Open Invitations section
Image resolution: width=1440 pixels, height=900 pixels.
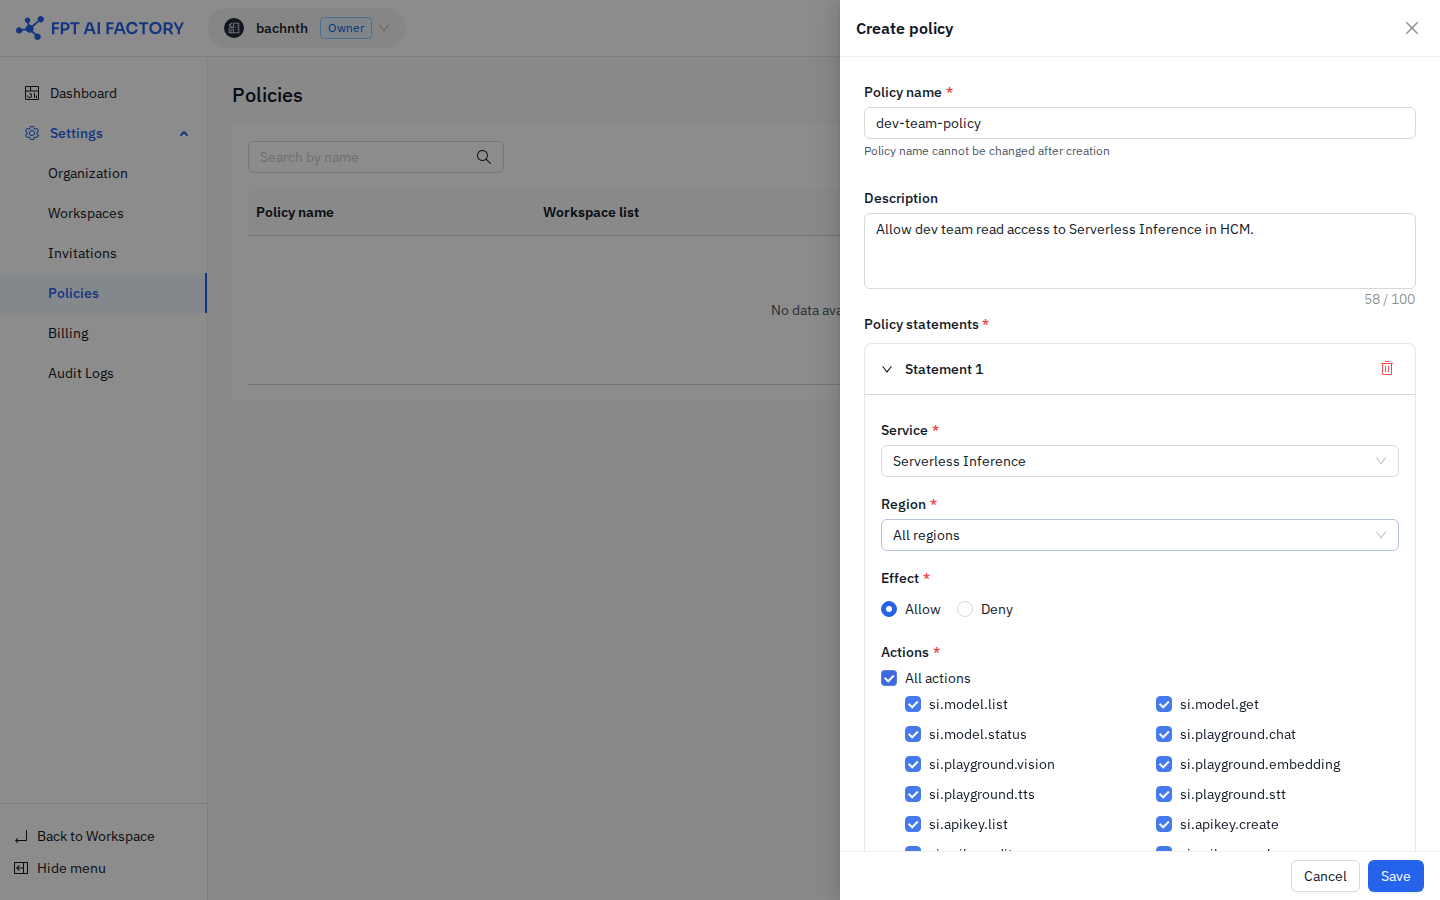[x=82, y=253]
